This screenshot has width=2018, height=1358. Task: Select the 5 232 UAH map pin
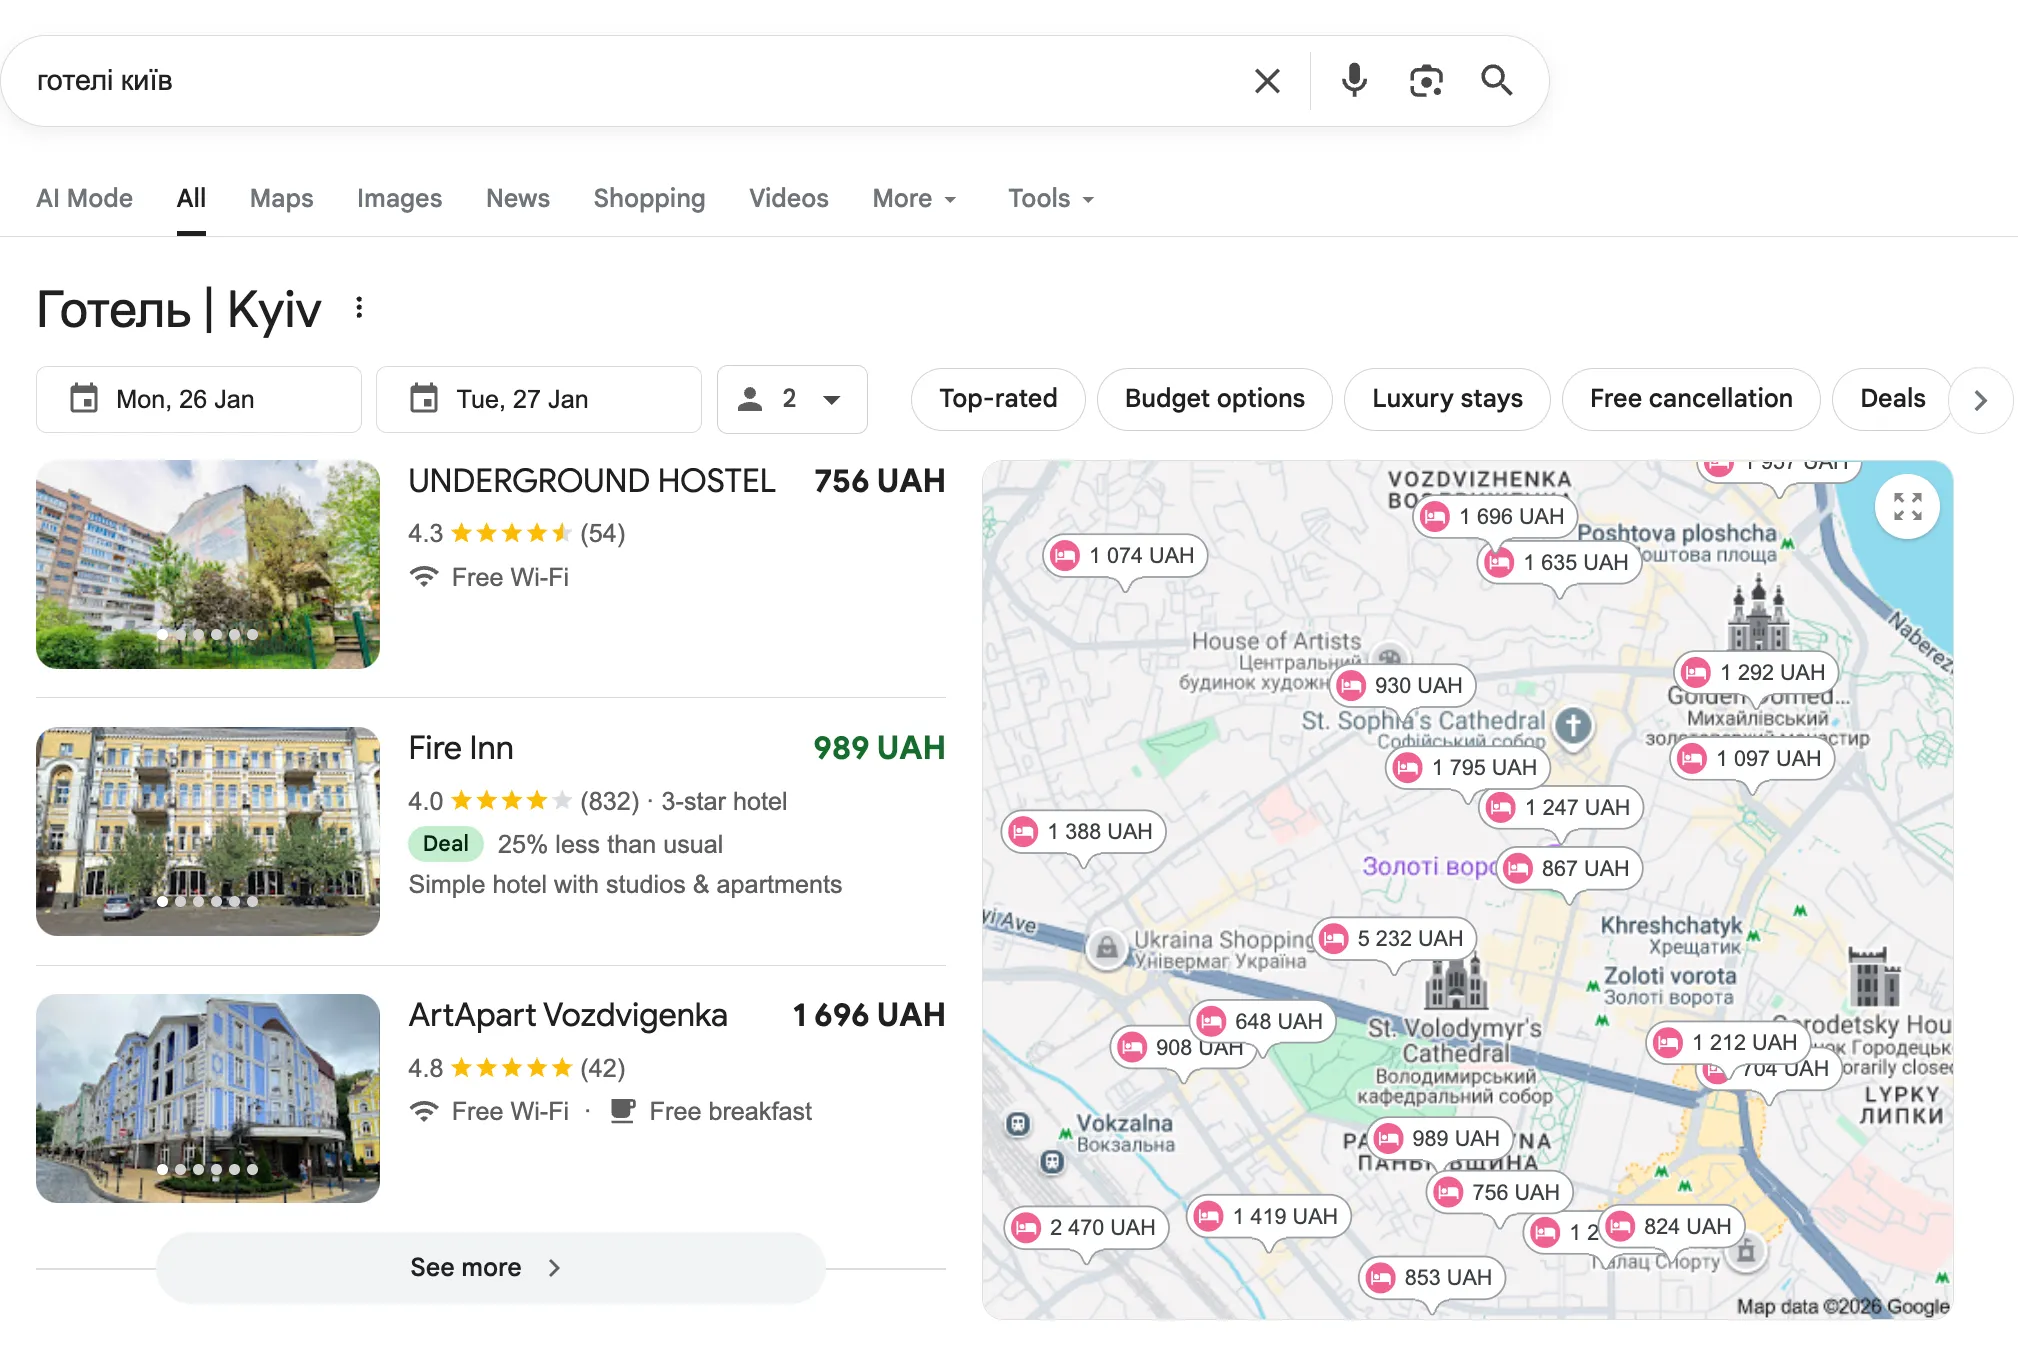coord(1395,939)
